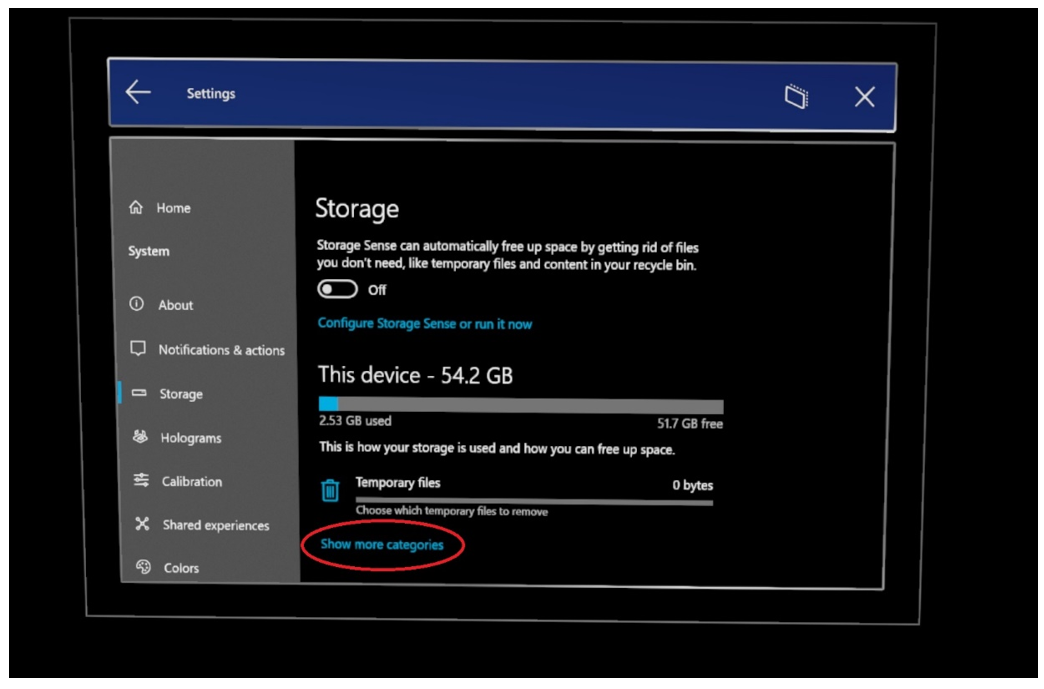Click the About info icon
This screenshot has width=1044, height=689.
click(x=136, y=304)
